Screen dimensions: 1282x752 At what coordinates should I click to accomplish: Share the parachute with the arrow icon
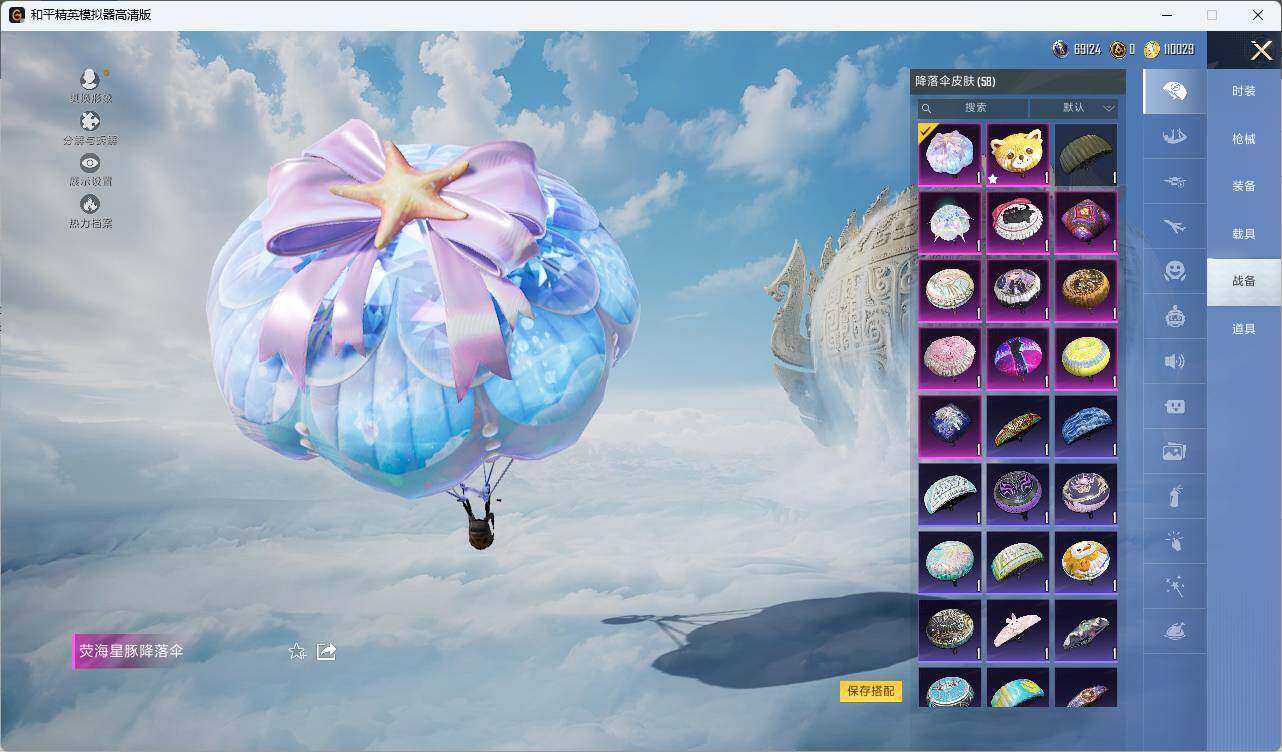[x=326, y=651]
